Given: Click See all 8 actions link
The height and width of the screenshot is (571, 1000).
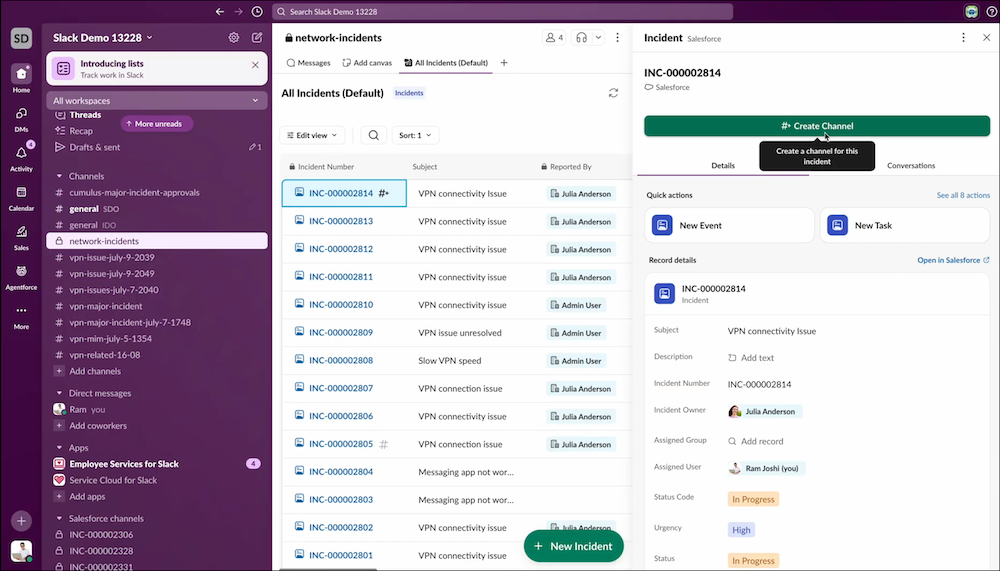Looking at the screenshot, I should pyautogui.click(x=963, y=195).
